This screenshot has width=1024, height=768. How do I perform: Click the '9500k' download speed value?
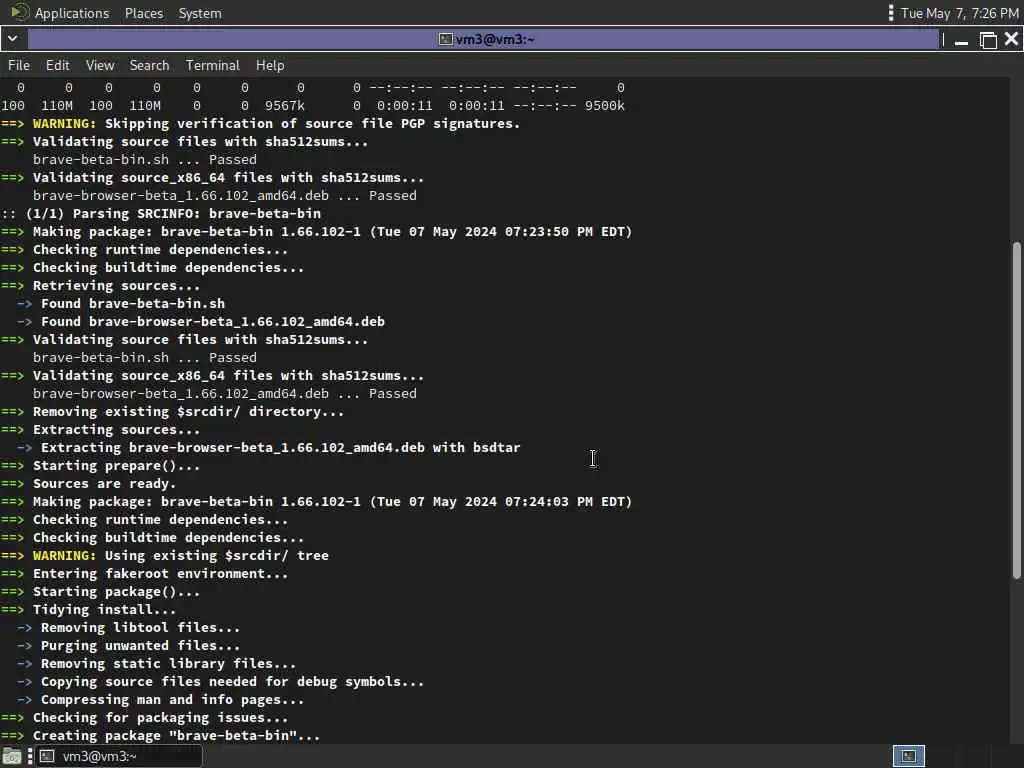click(604, 105)
